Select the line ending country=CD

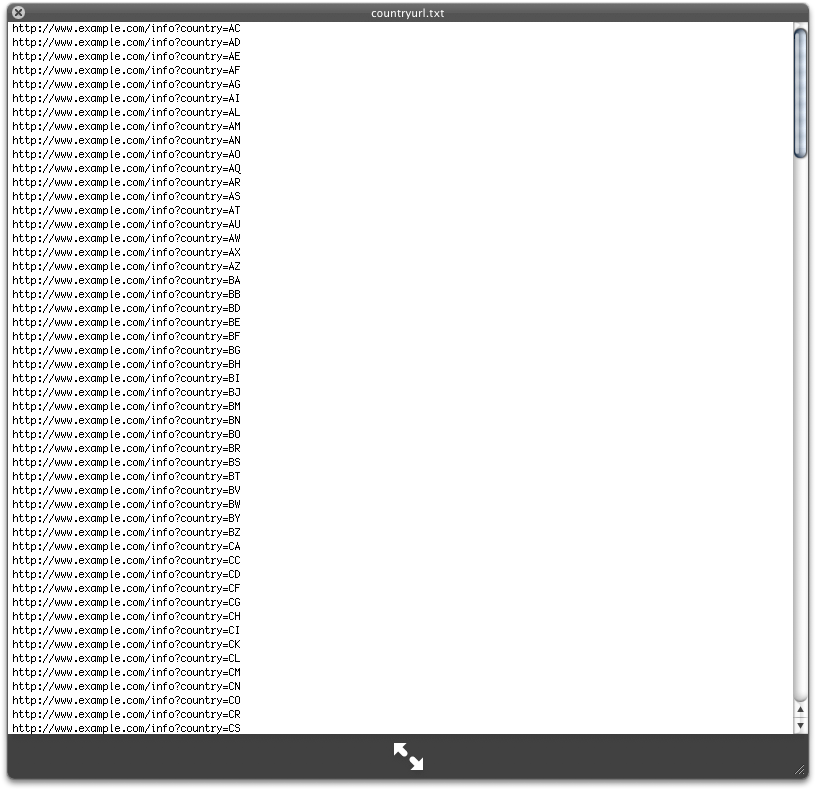click(x=126, y=575)
